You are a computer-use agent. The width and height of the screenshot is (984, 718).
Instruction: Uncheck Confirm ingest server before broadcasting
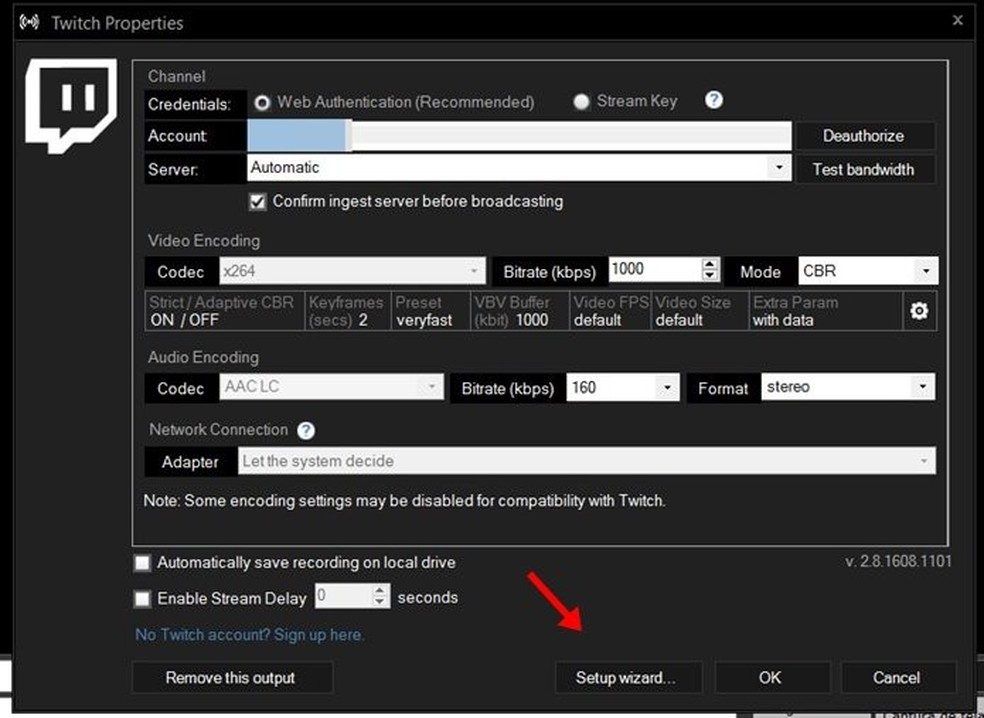tap(257, 201)
